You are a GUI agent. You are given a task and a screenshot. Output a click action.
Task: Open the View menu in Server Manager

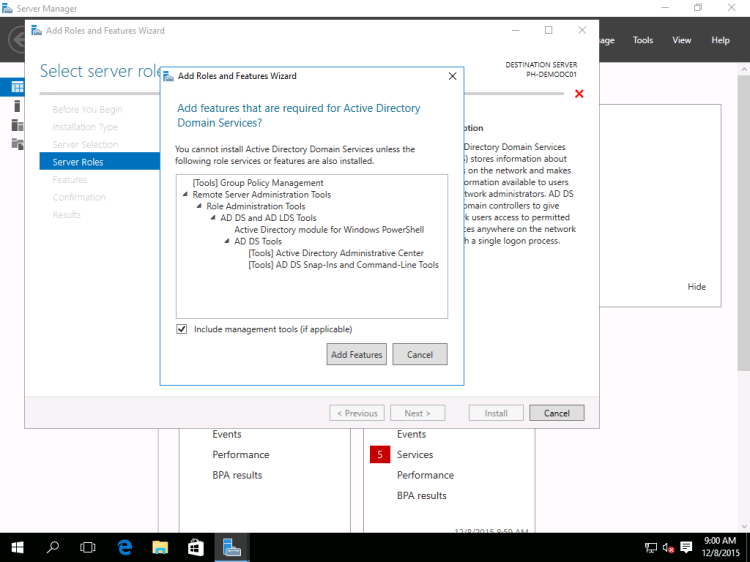coord(681,40)
